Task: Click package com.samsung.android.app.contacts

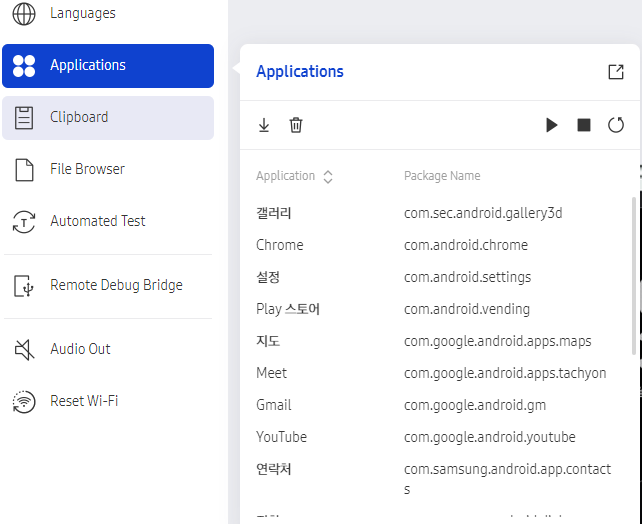Action: coord(507,479)
